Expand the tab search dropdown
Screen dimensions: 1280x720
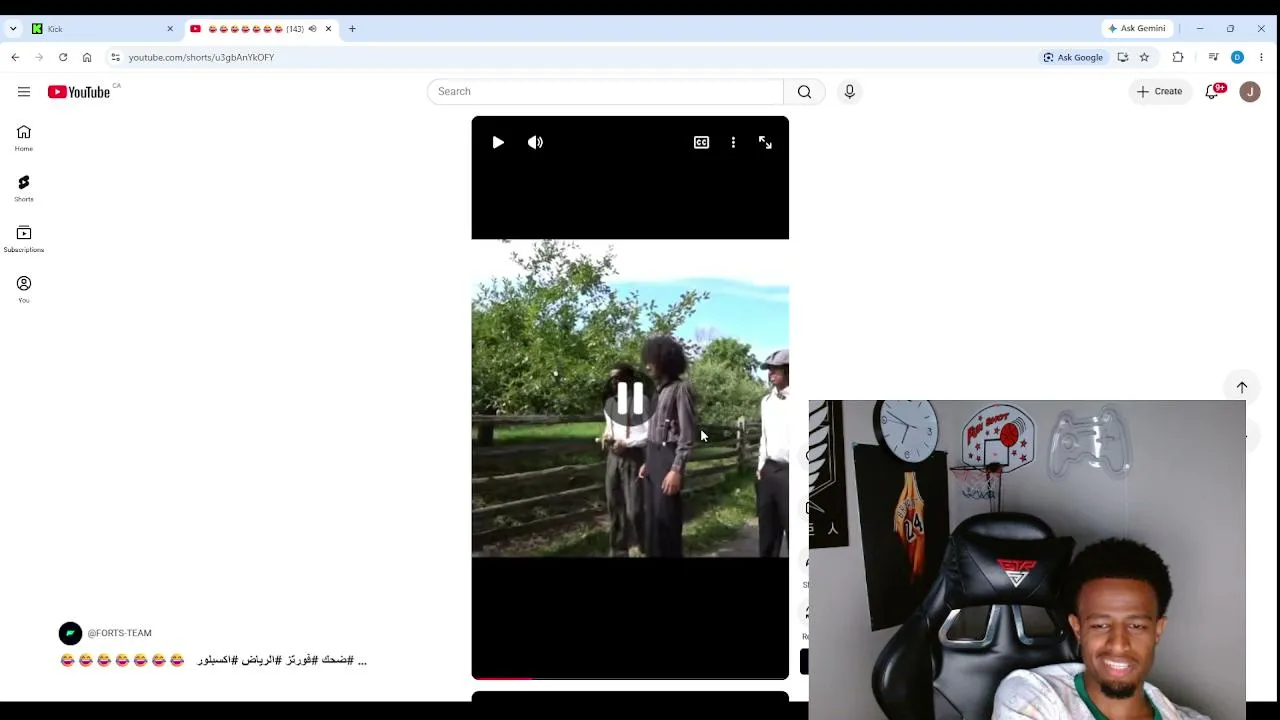[x=13, y=29]
